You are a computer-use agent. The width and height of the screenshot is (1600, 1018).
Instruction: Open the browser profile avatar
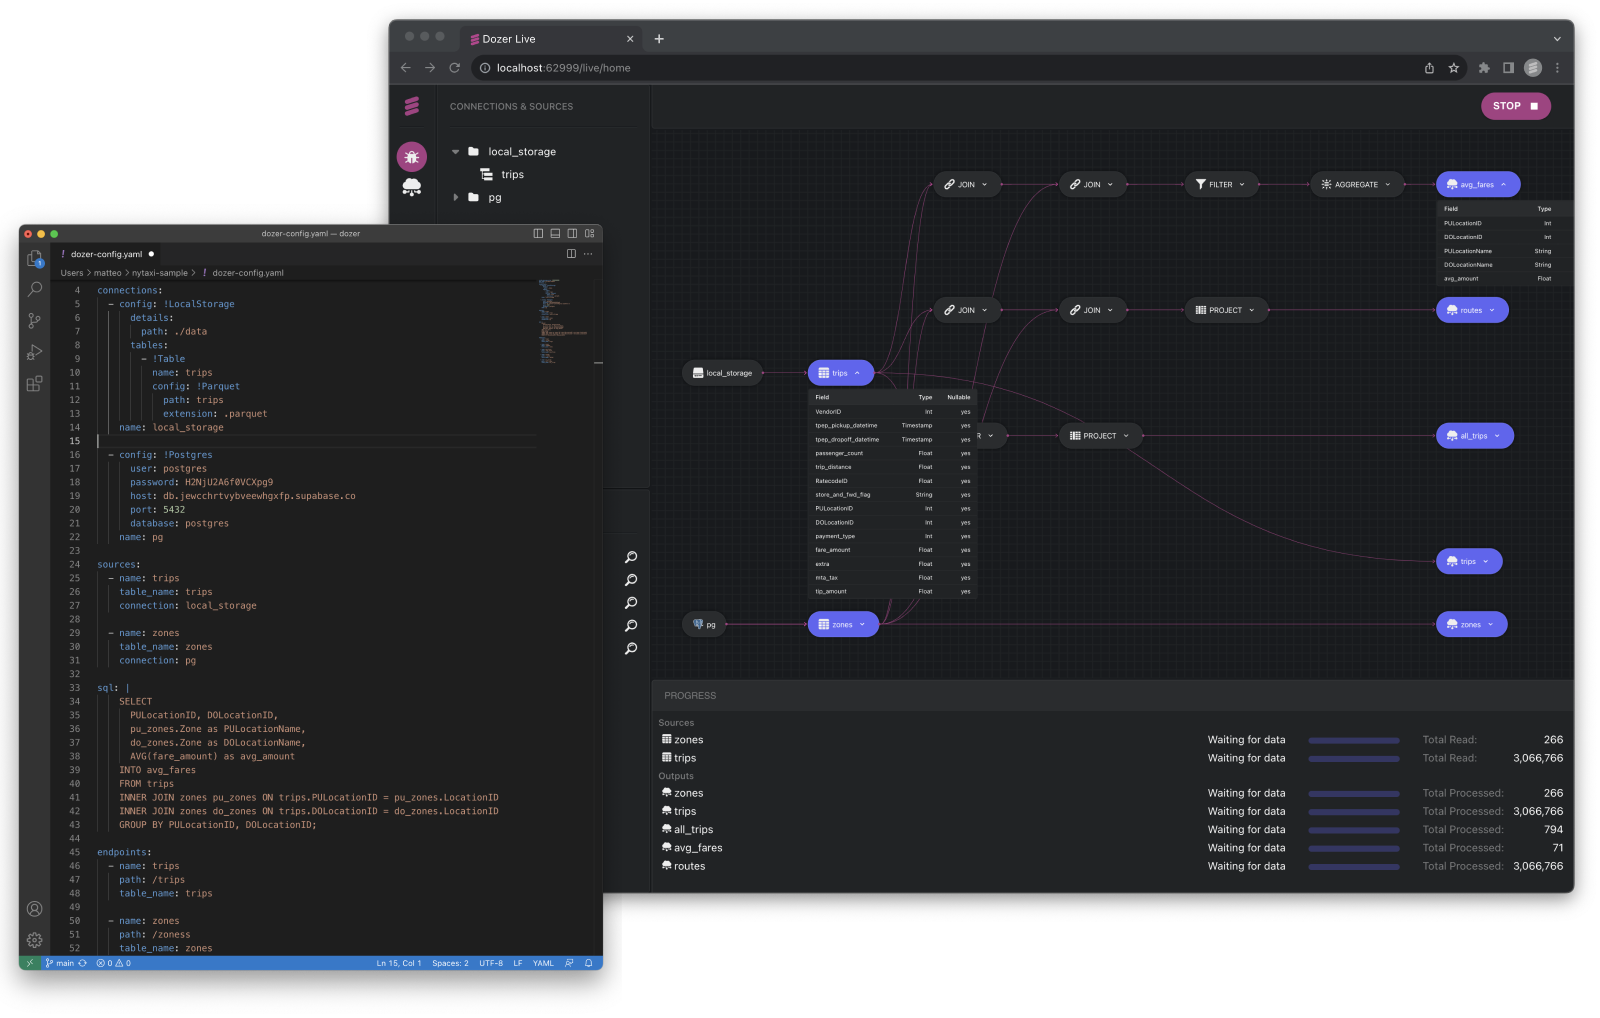[x=1533, y=68]
